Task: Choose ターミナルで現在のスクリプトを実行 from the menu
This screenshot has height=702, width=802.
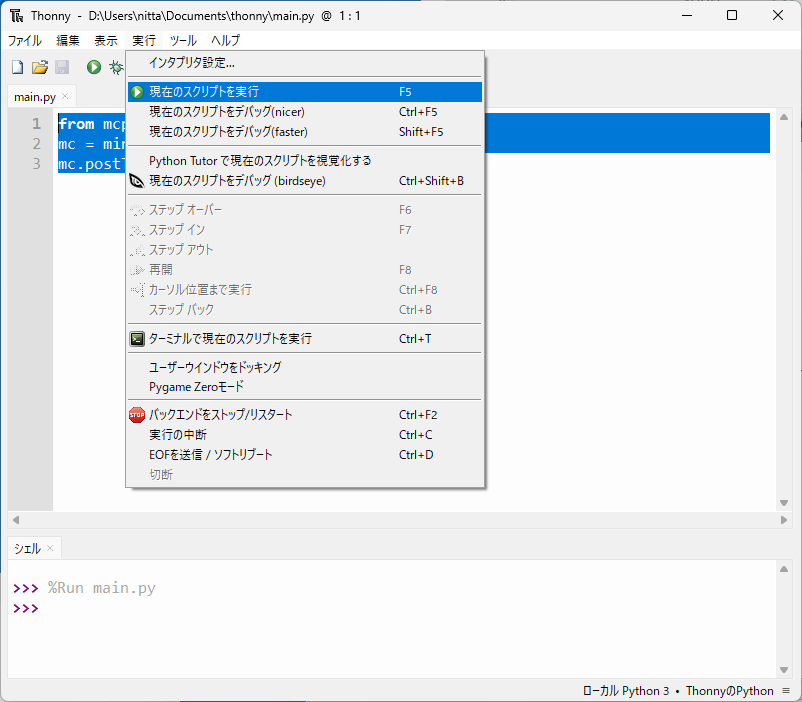Action: coord(230,339)
